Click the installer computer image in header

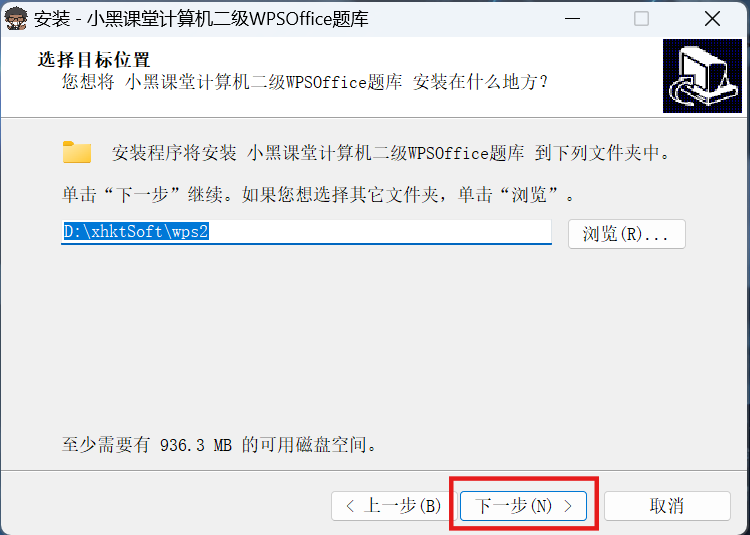click(x=702, y=76)
